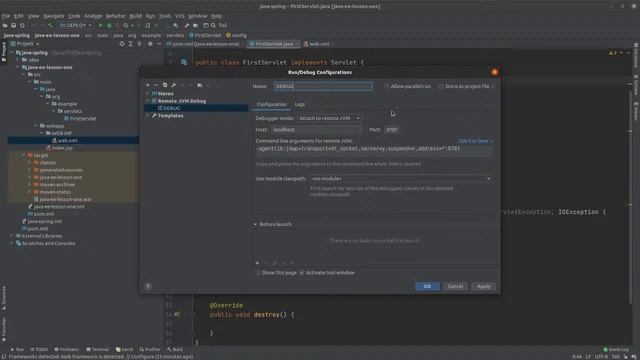Click the Synchronize reload icon in the main toolbar
Viewport: 640px width, 360px height.
click(22, 25)
